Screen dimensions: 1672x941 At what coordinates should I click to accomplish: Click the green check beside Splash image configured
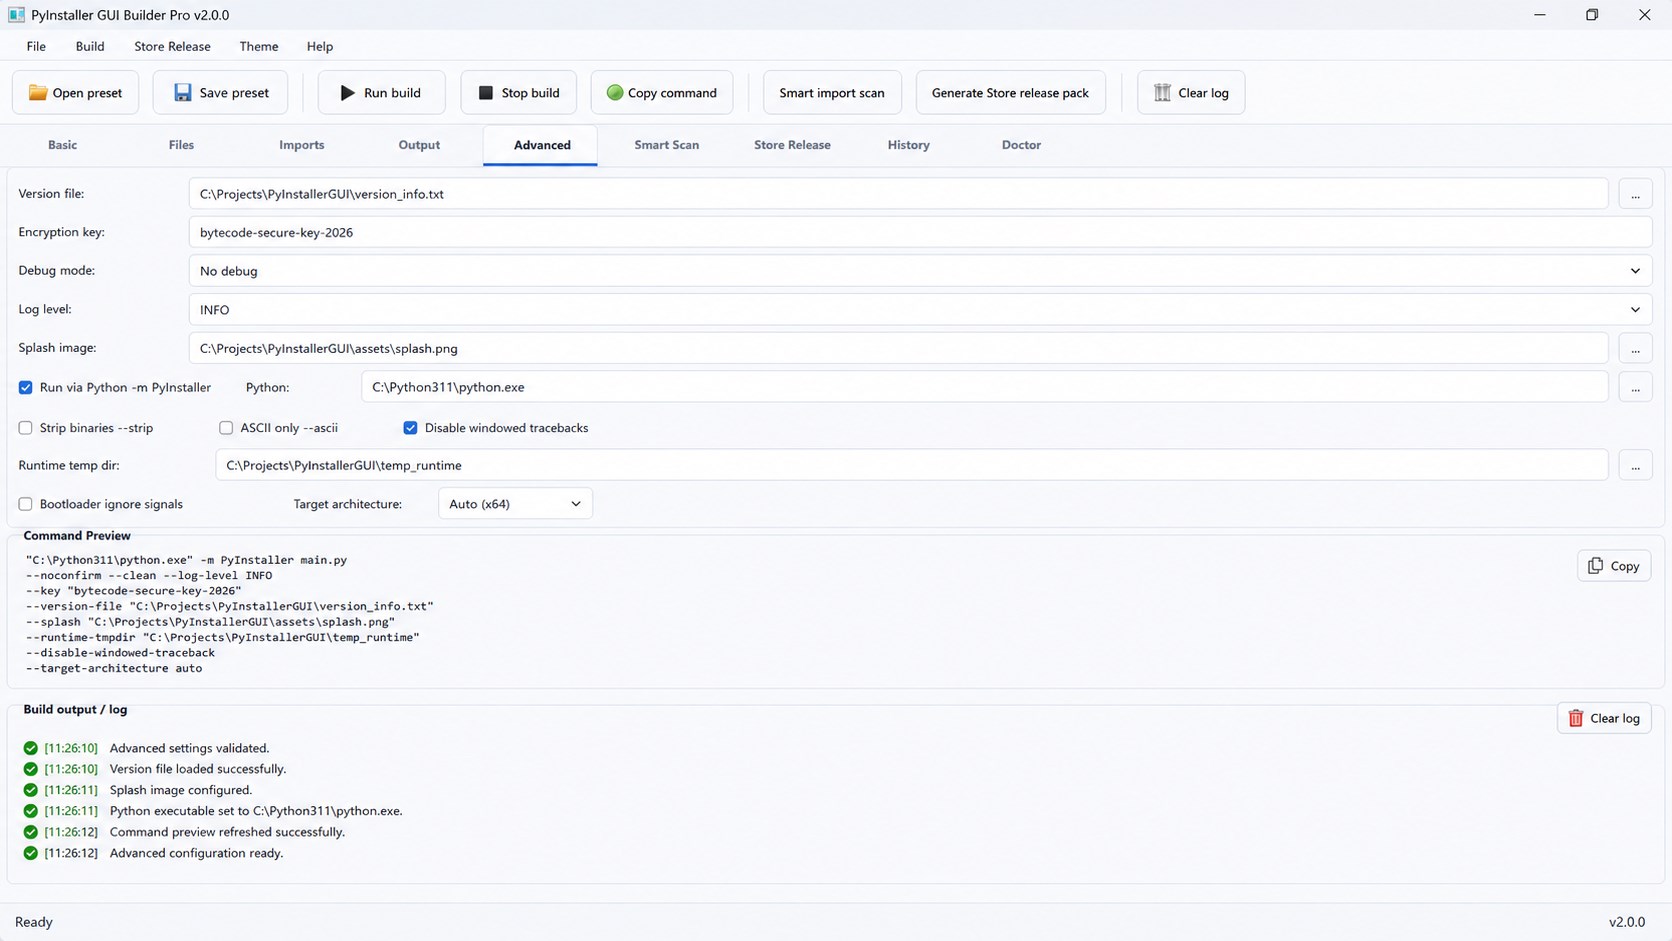pos(31,790)
